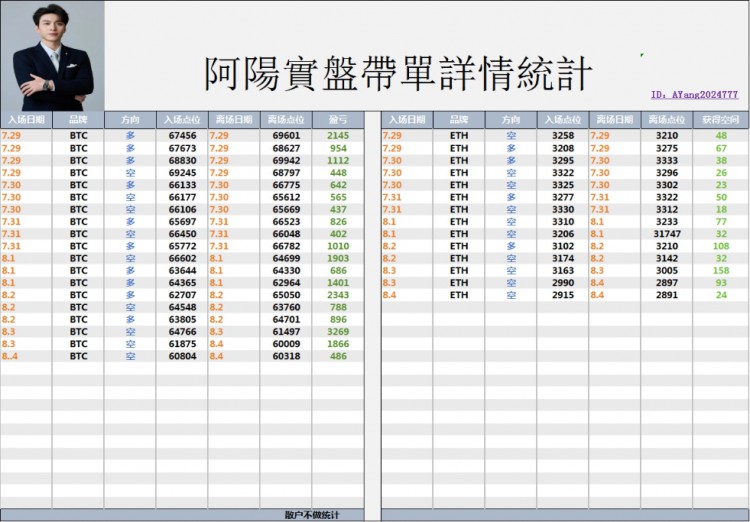Select ETH entry price cell 3102
750x522 pixels.
562,246
